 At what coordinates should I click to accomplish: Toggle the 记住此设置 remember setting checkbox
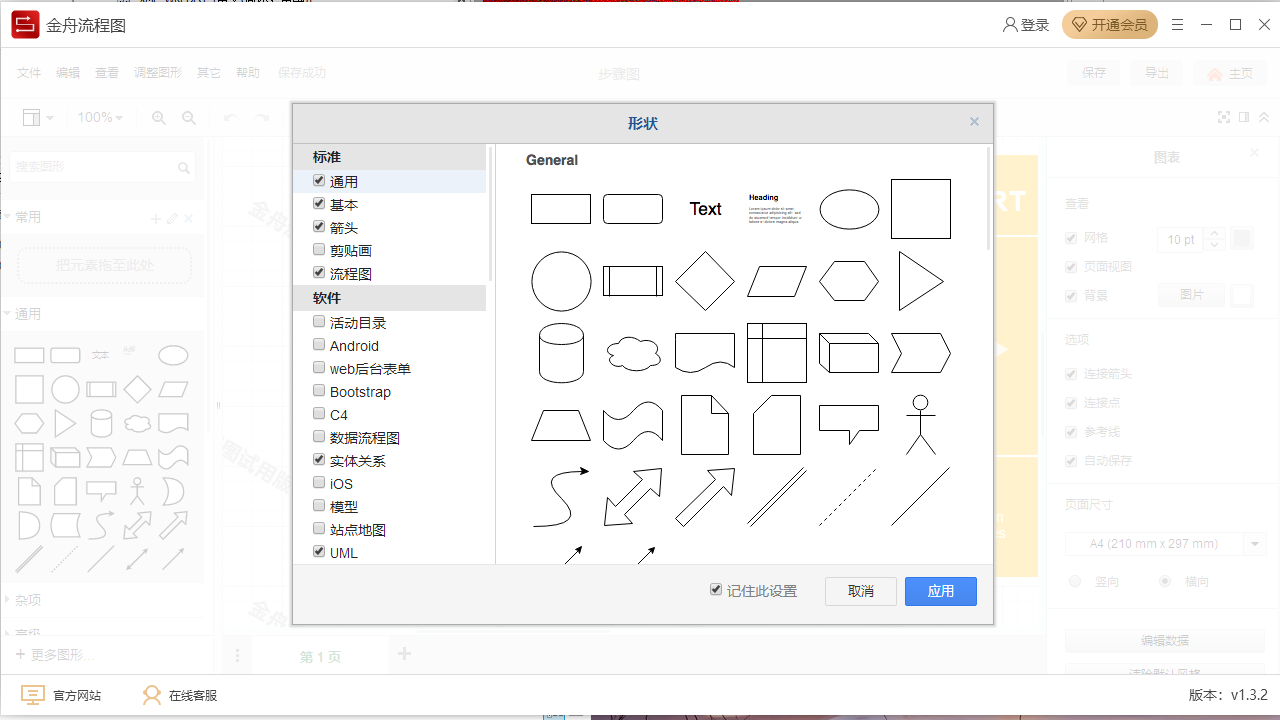point(716,590)
